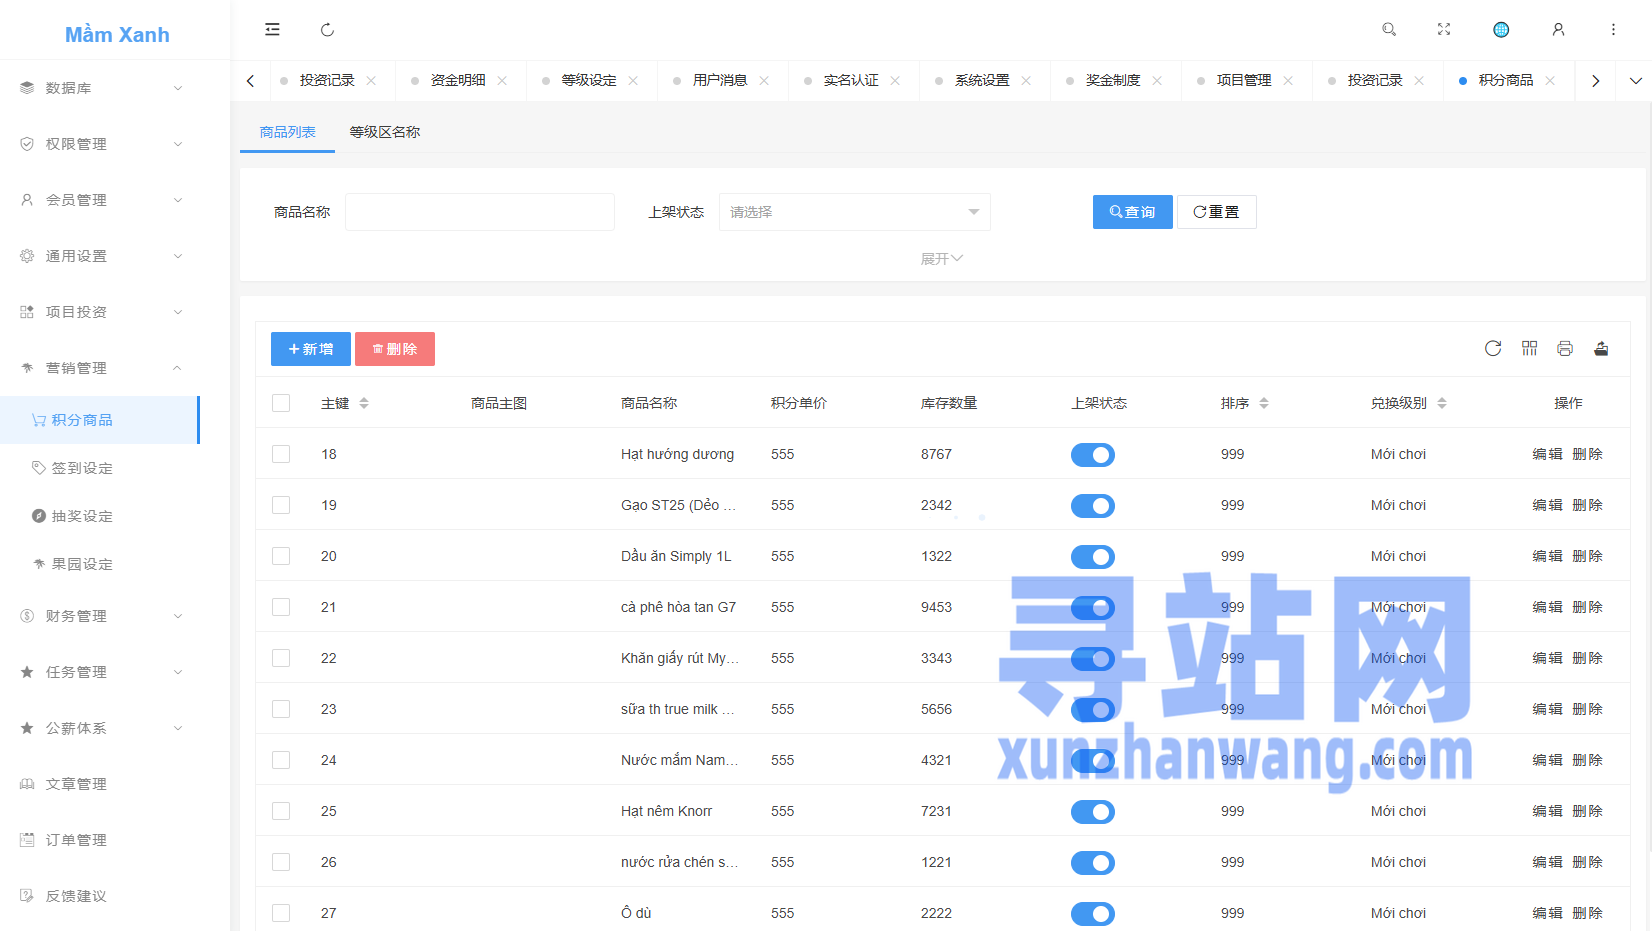The height and width of the screenshot is (931, 1652).
Task: Check the row checkbox for ID 23
Action: tap(281, 709)
